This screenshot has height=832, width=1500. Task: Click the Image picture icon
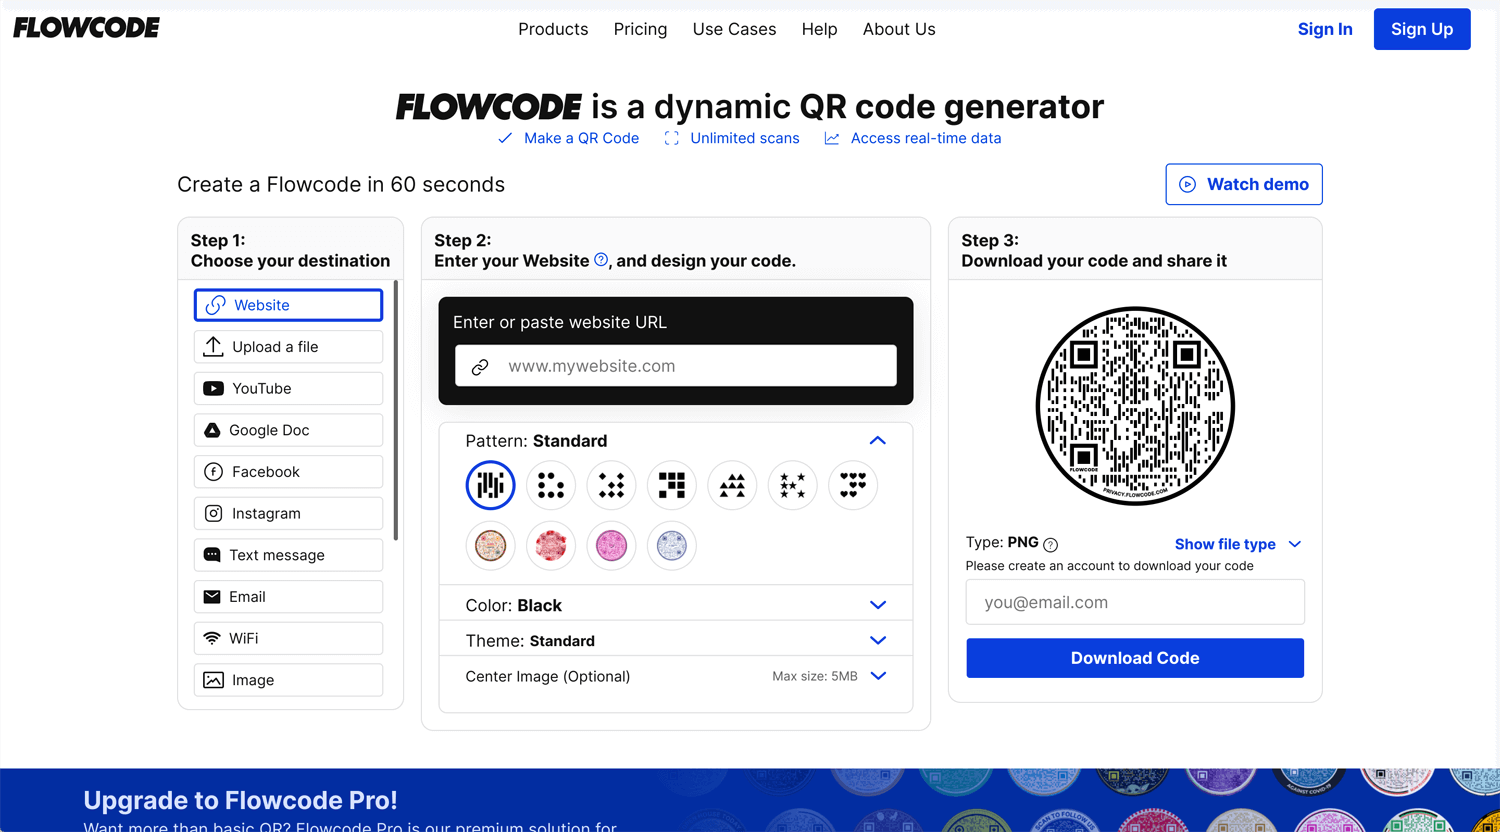[x=213, y=680]
